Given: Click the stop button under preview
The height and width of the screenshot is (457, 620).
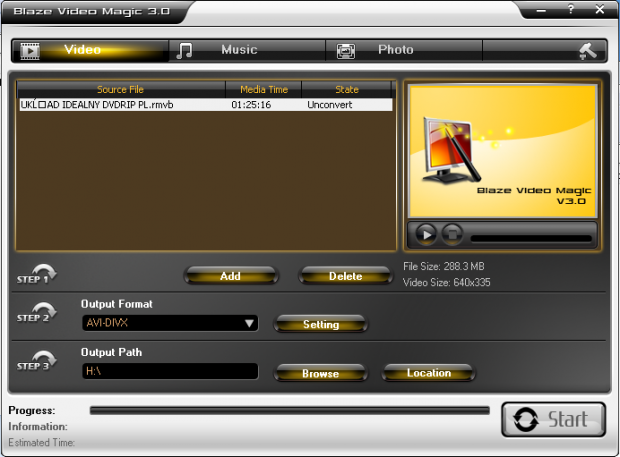Looking at the screenshot, I should pos(452,235).
